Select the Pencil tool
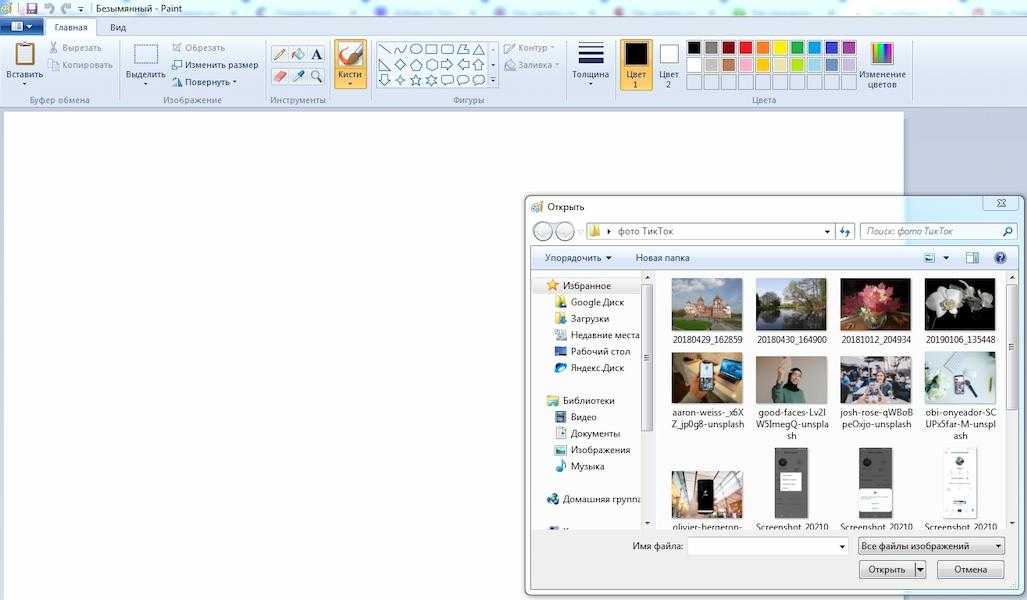Image resolution: width=1027 pixels, height=600 pixels. [x=280, y=54]
